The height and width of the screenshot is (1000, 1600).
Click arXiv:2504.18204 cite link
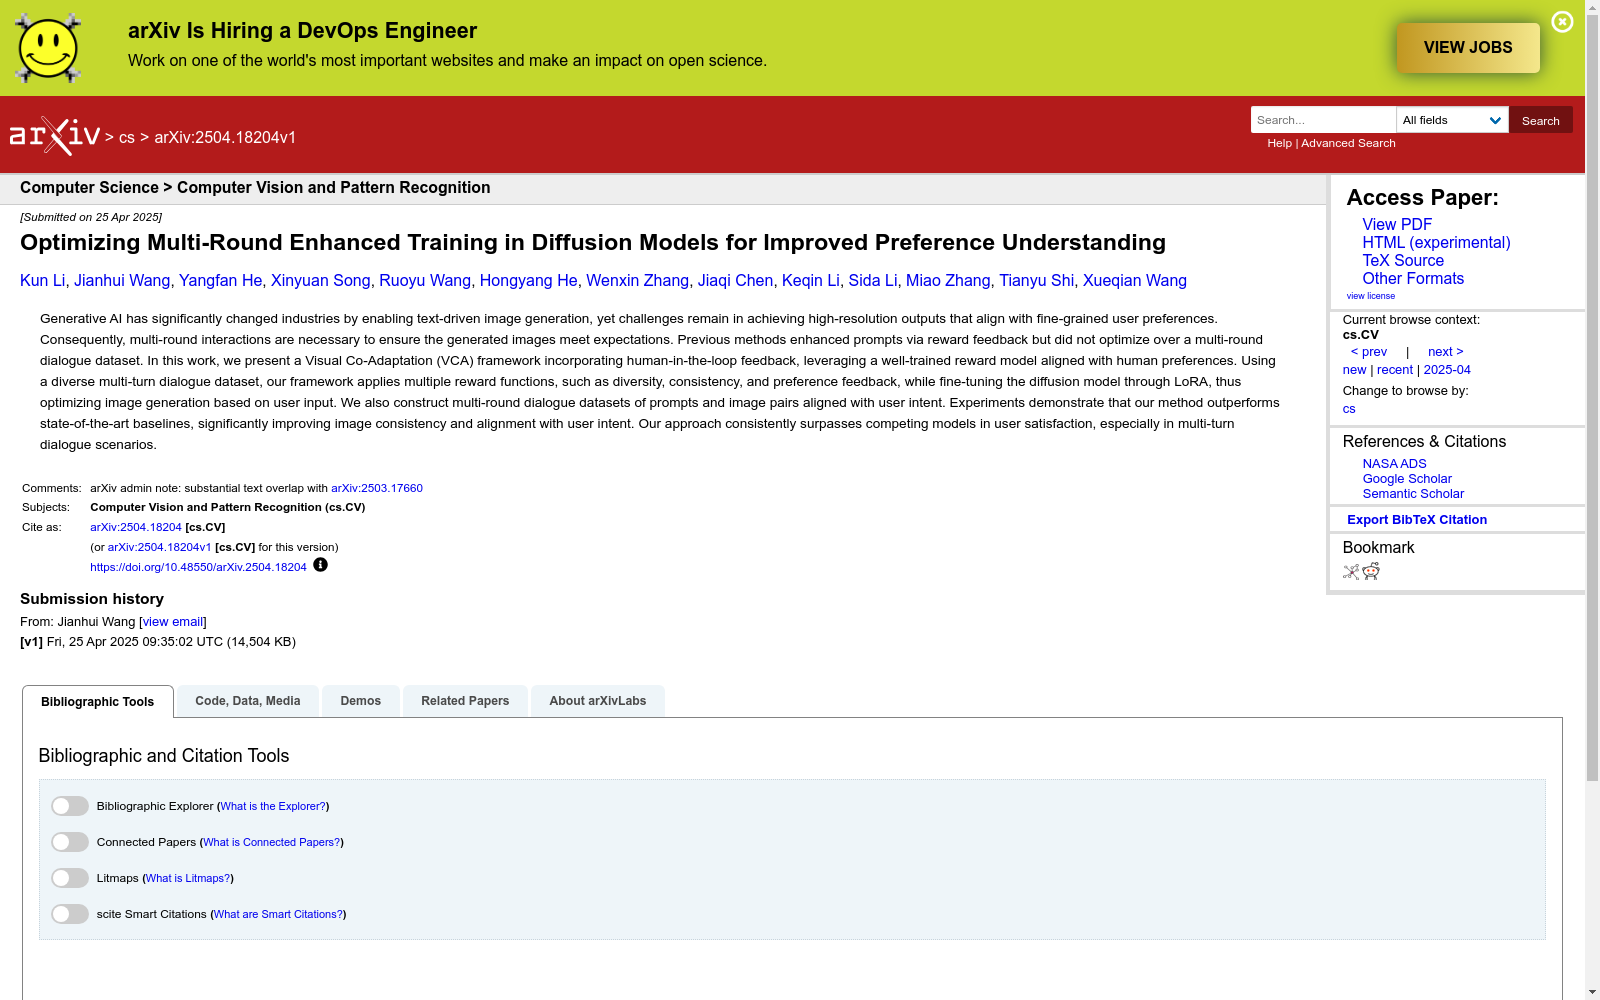[x=136, y=528]
